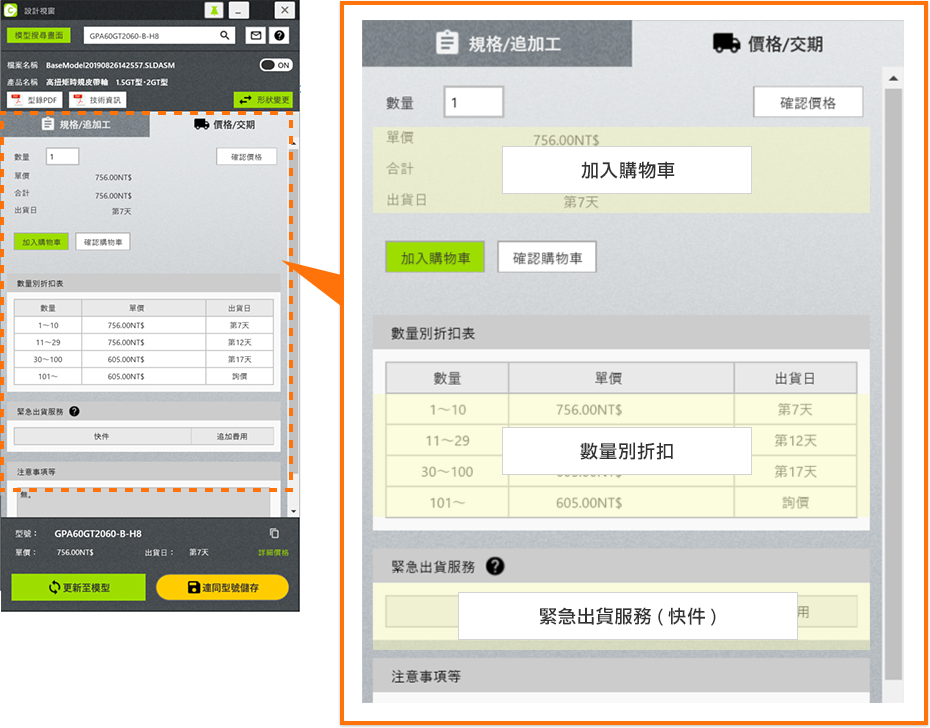
Task: Click the refresh icon inside 更新至模型
Action: click(54, 587)
